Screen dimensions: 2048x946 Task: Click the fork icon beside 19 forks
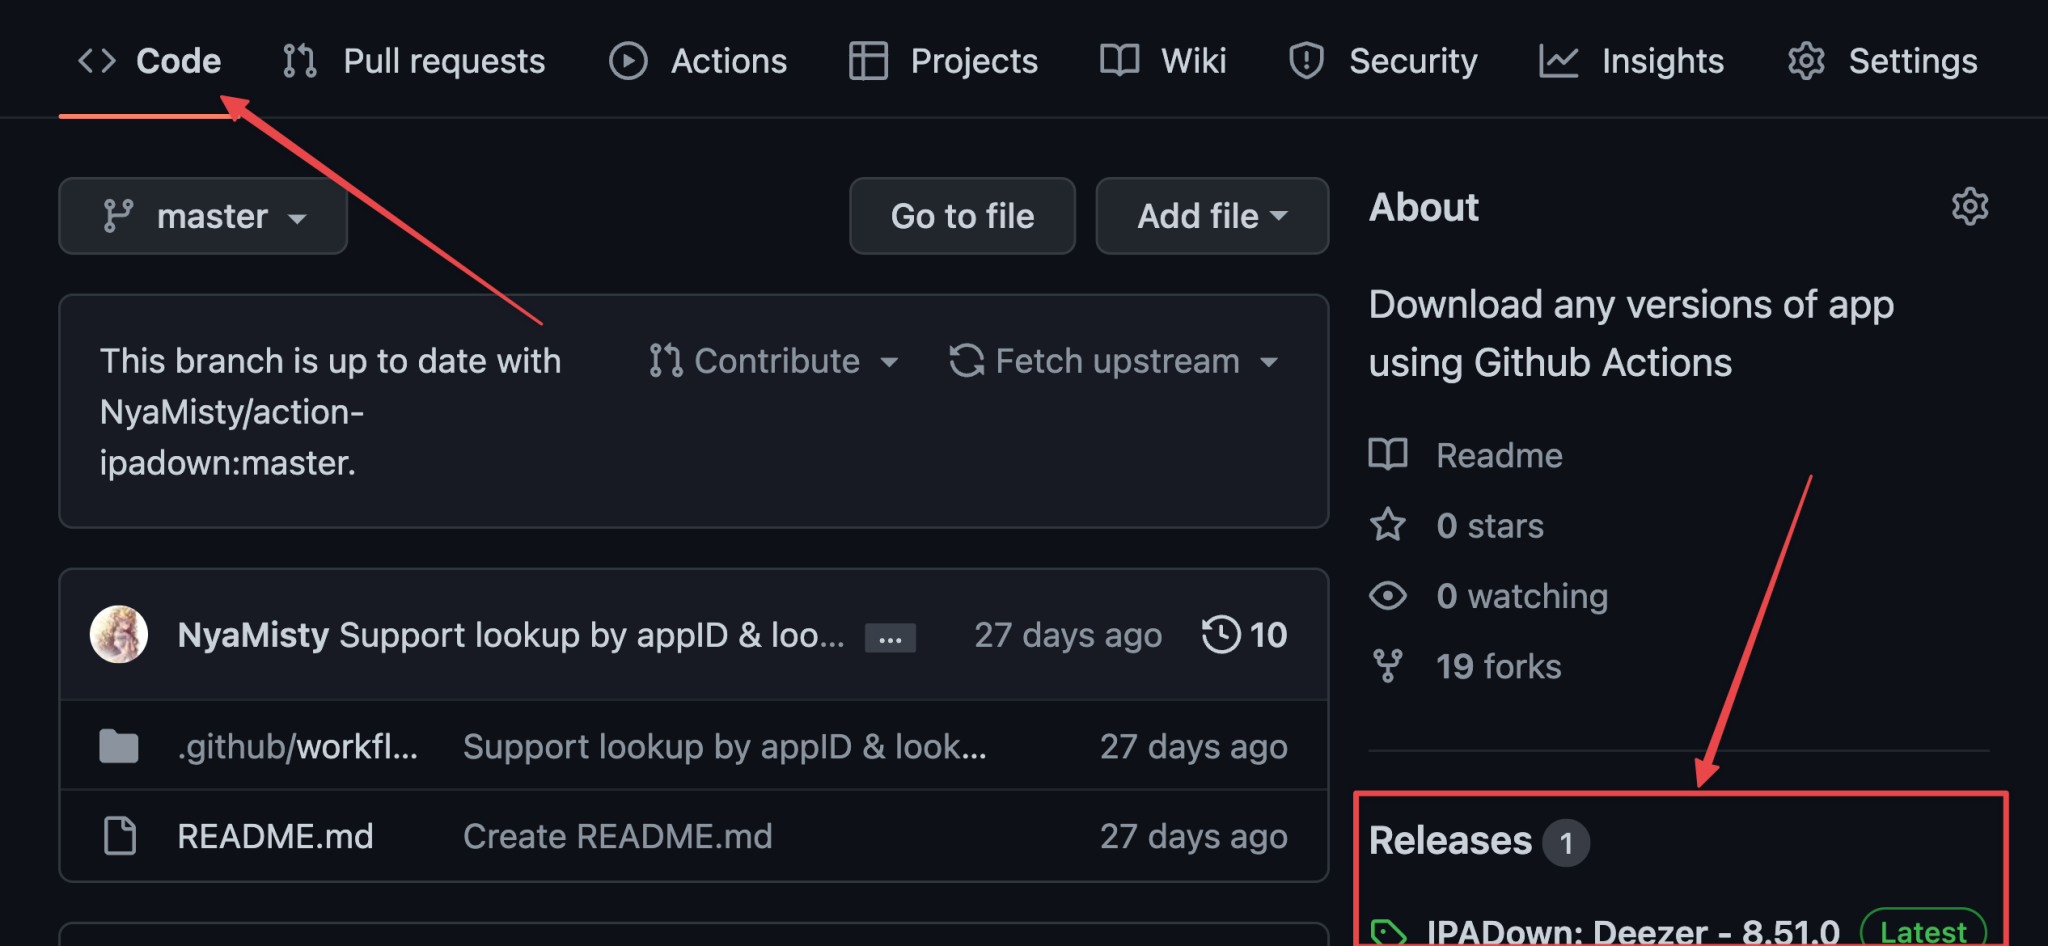point(1388,666)
